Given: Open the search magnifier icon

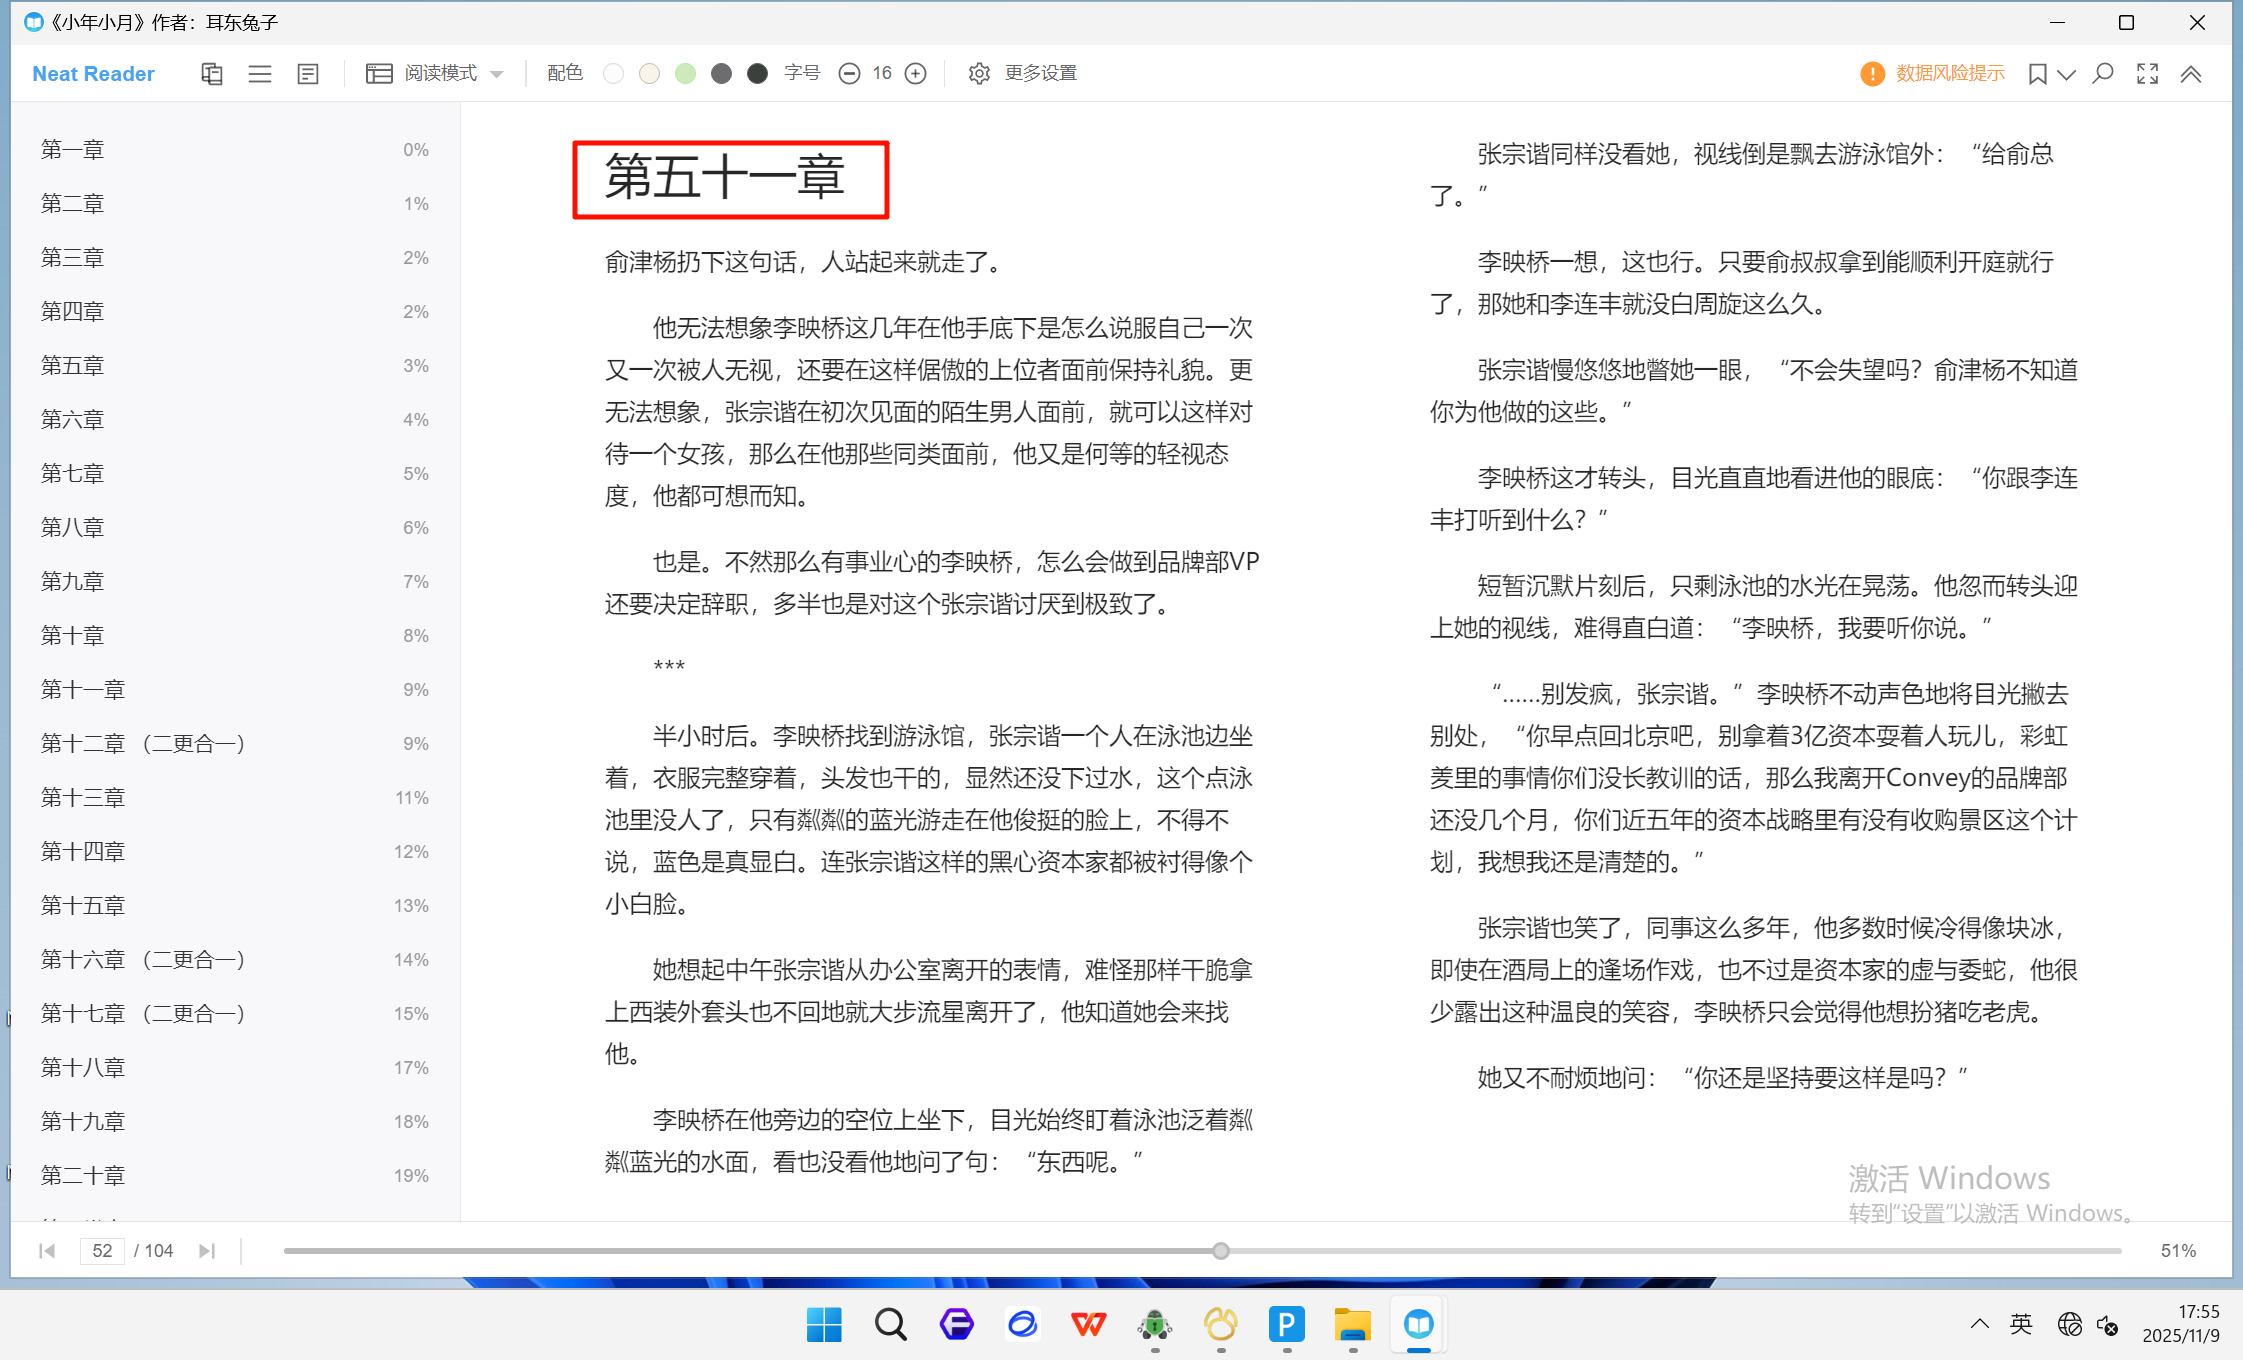Looking at the screenshot, I should tap(2103, 74).
